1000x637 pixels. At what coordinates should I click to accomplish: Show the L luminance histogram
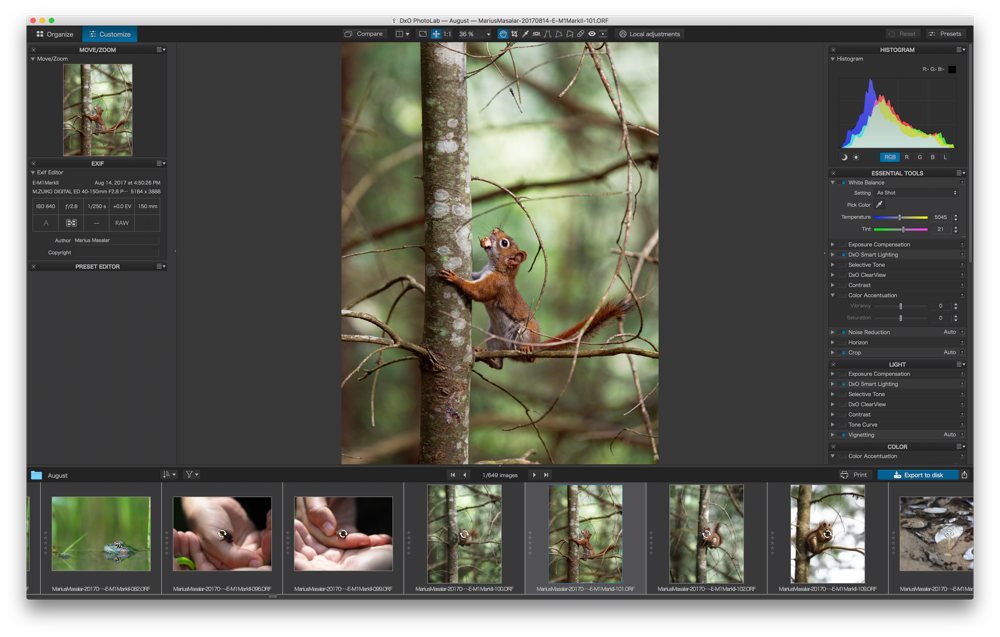click(945, 157)
